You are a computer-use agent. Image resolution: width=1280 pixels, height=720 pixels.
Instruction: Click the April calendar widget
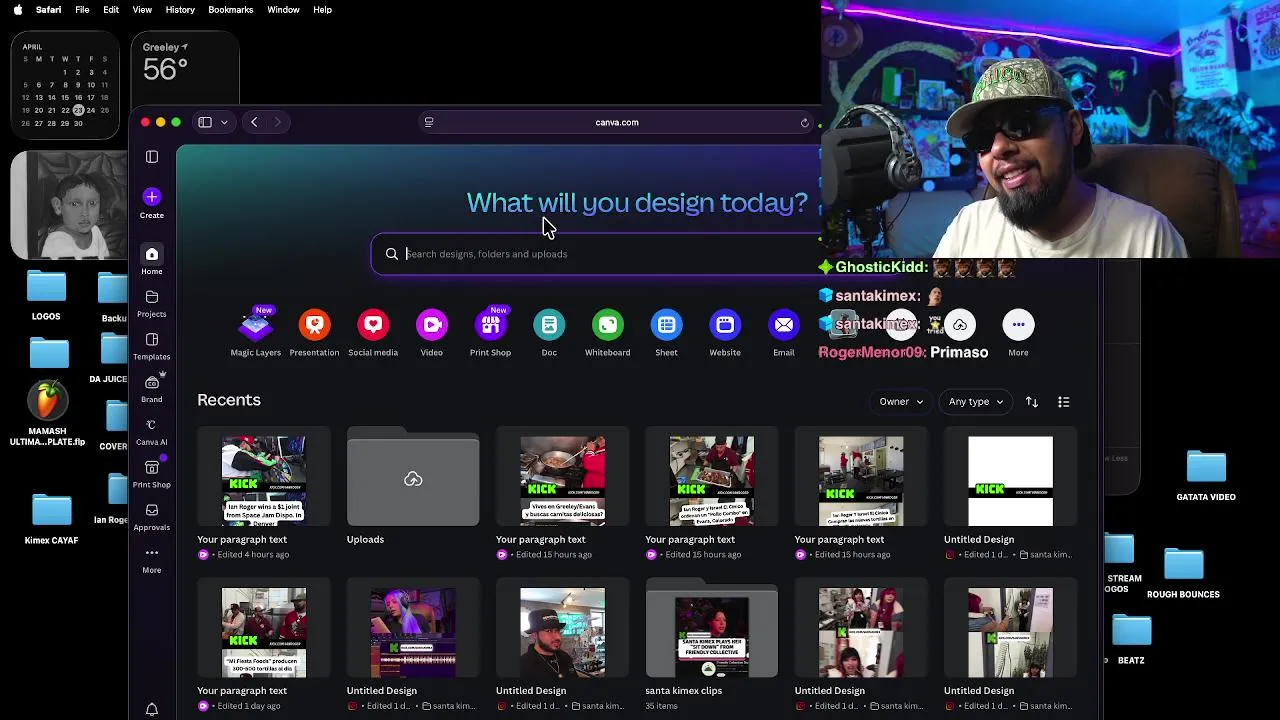(65, 85)
